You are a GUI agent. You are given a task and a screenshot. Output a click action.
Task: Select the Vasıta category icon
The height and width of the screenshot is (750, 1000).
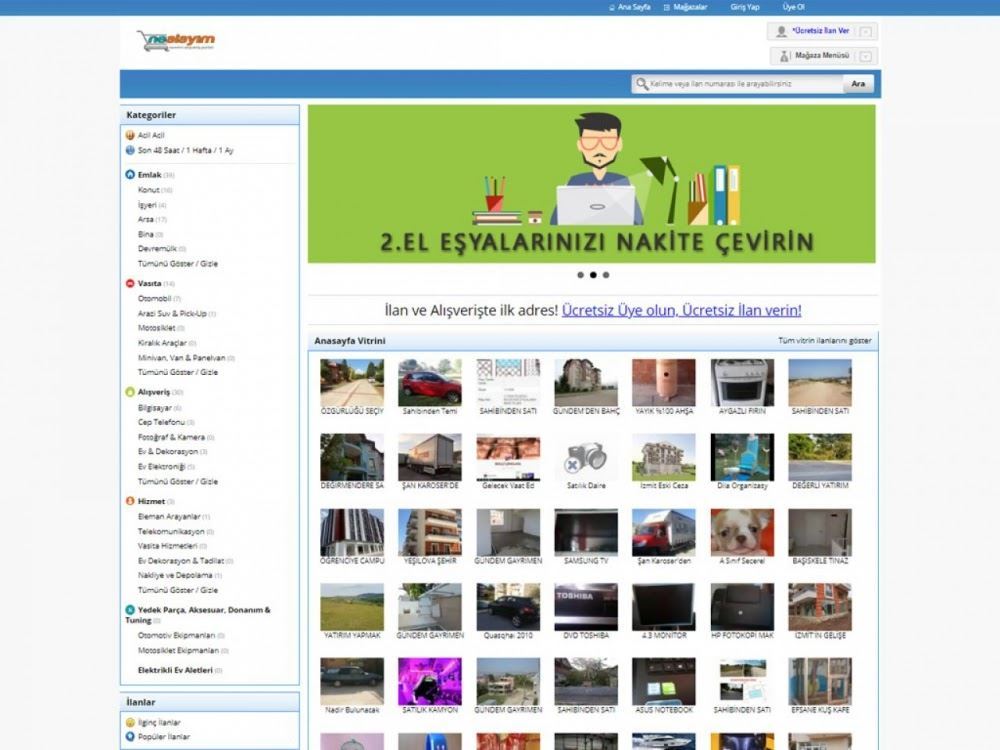pos(130,283)
